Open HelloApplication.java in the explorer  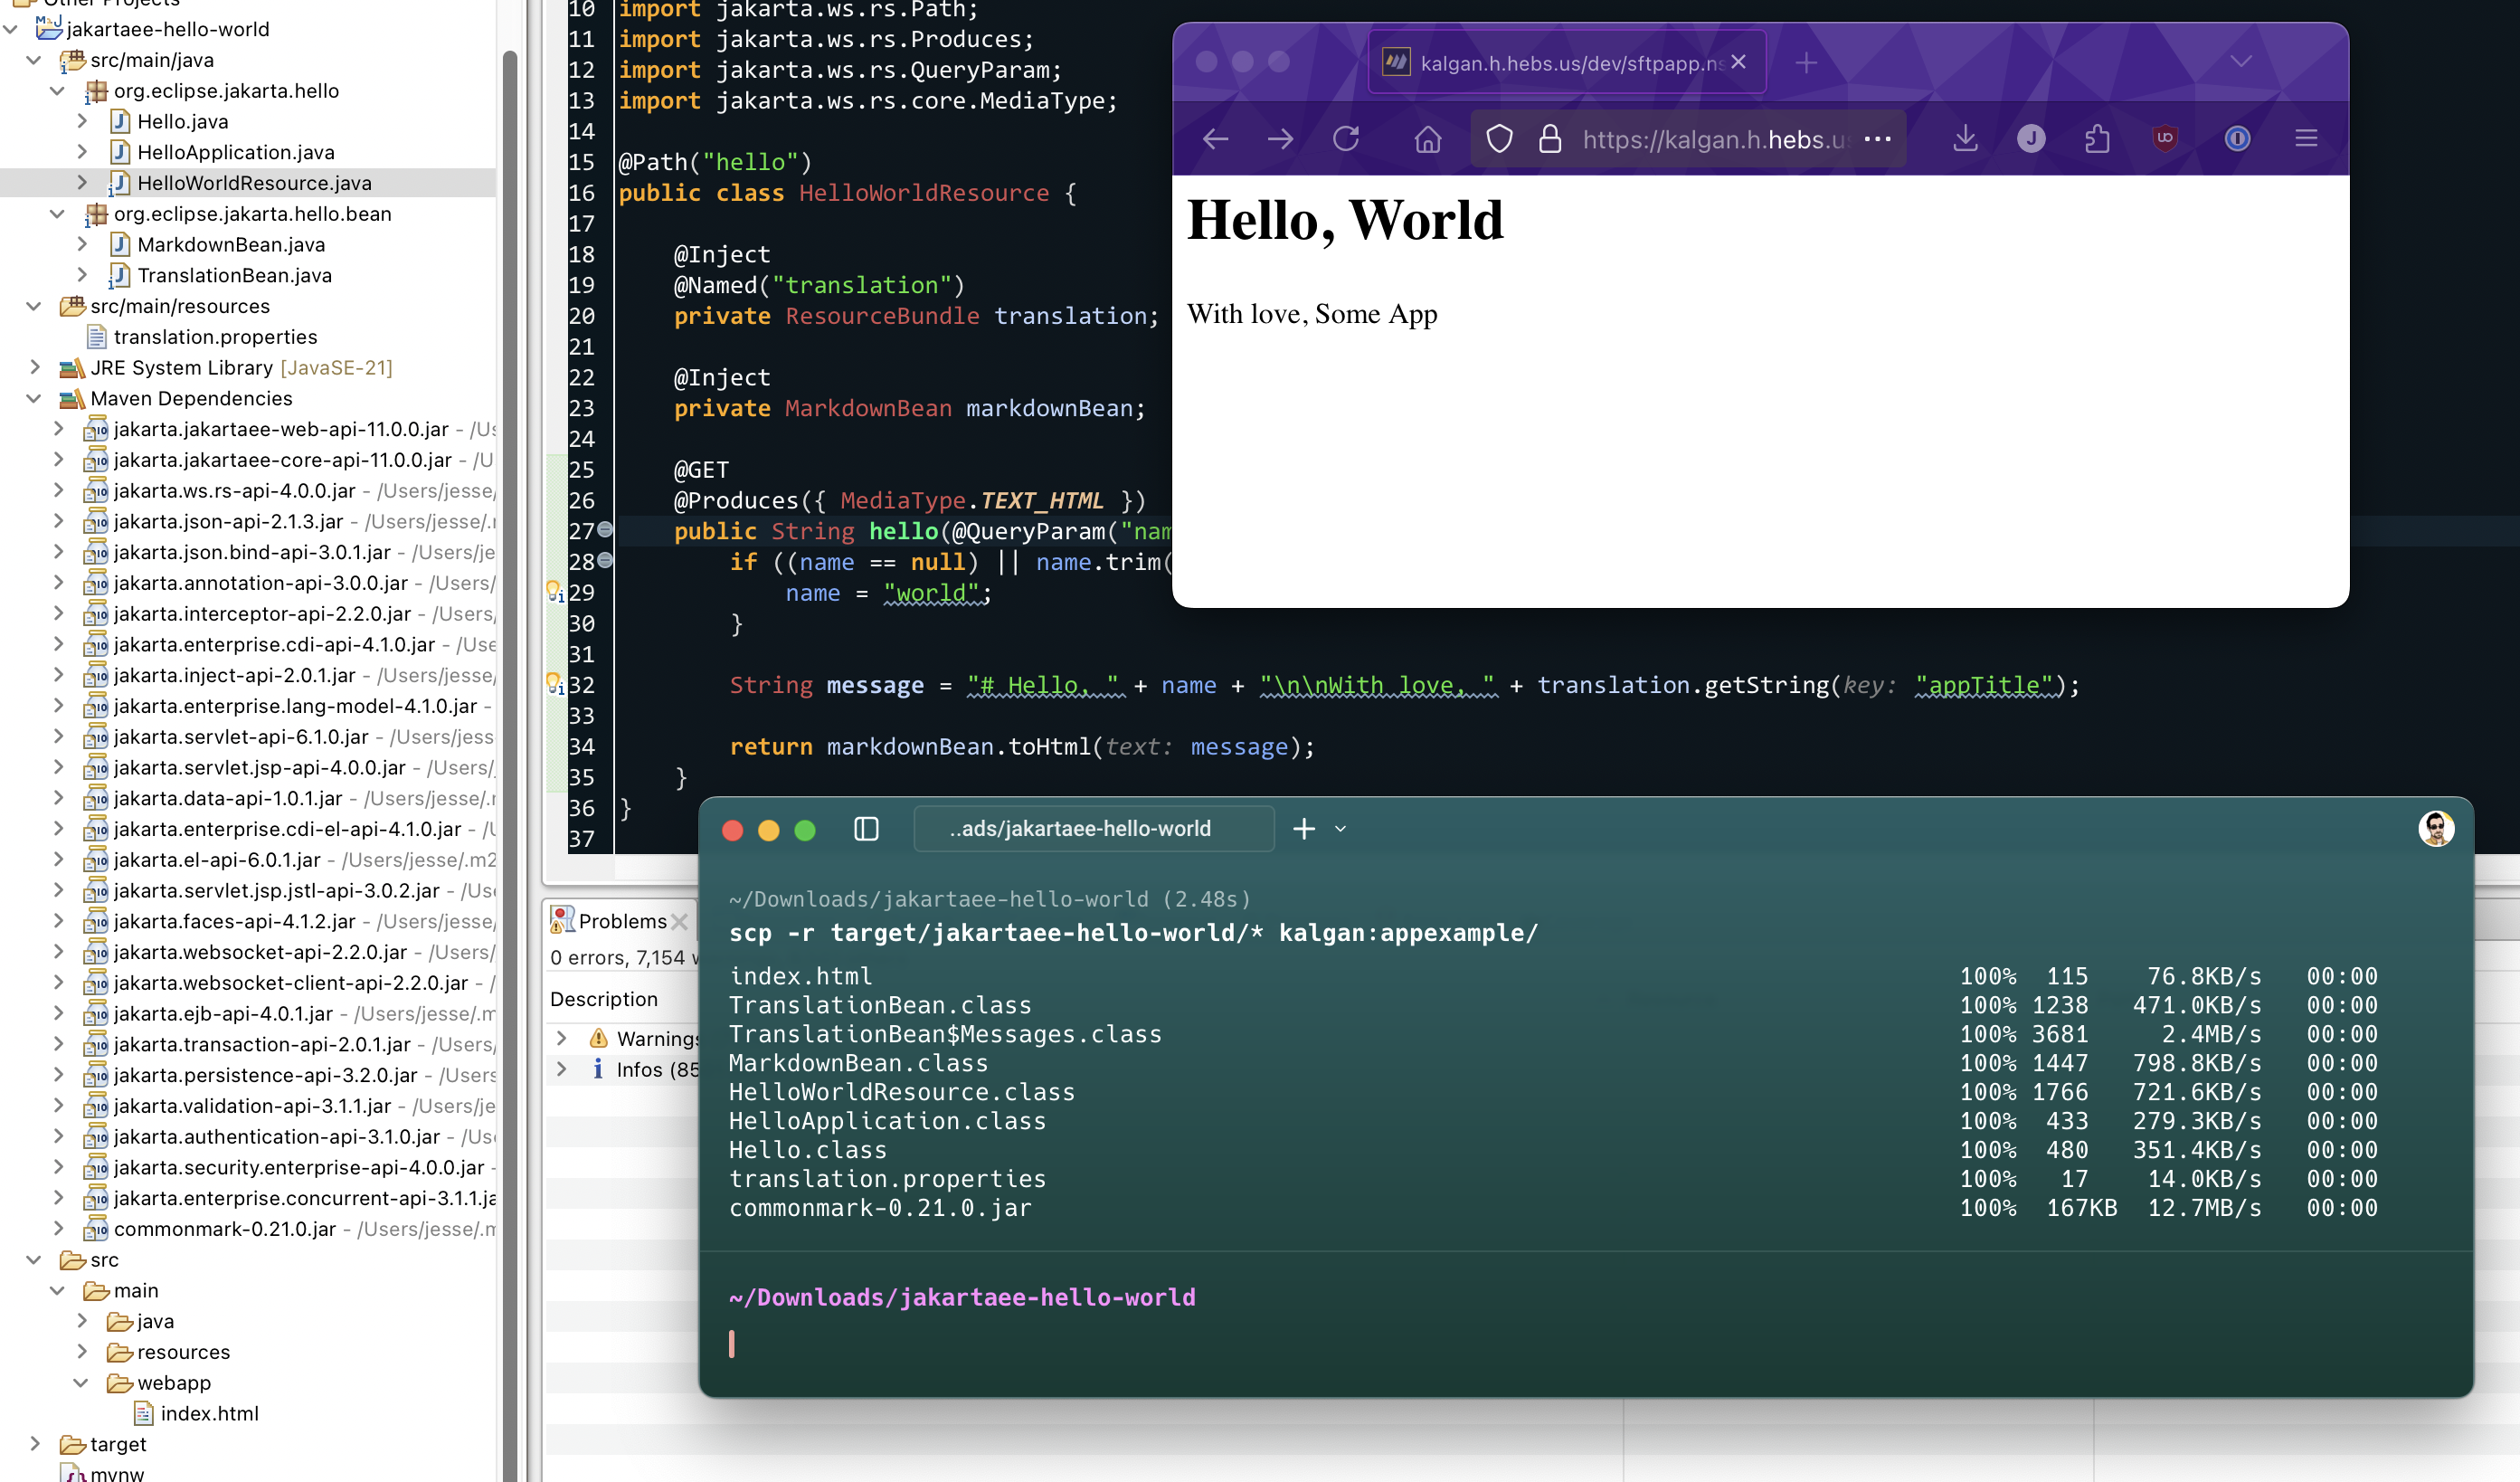pyautogui.click(x=236, y=152)
